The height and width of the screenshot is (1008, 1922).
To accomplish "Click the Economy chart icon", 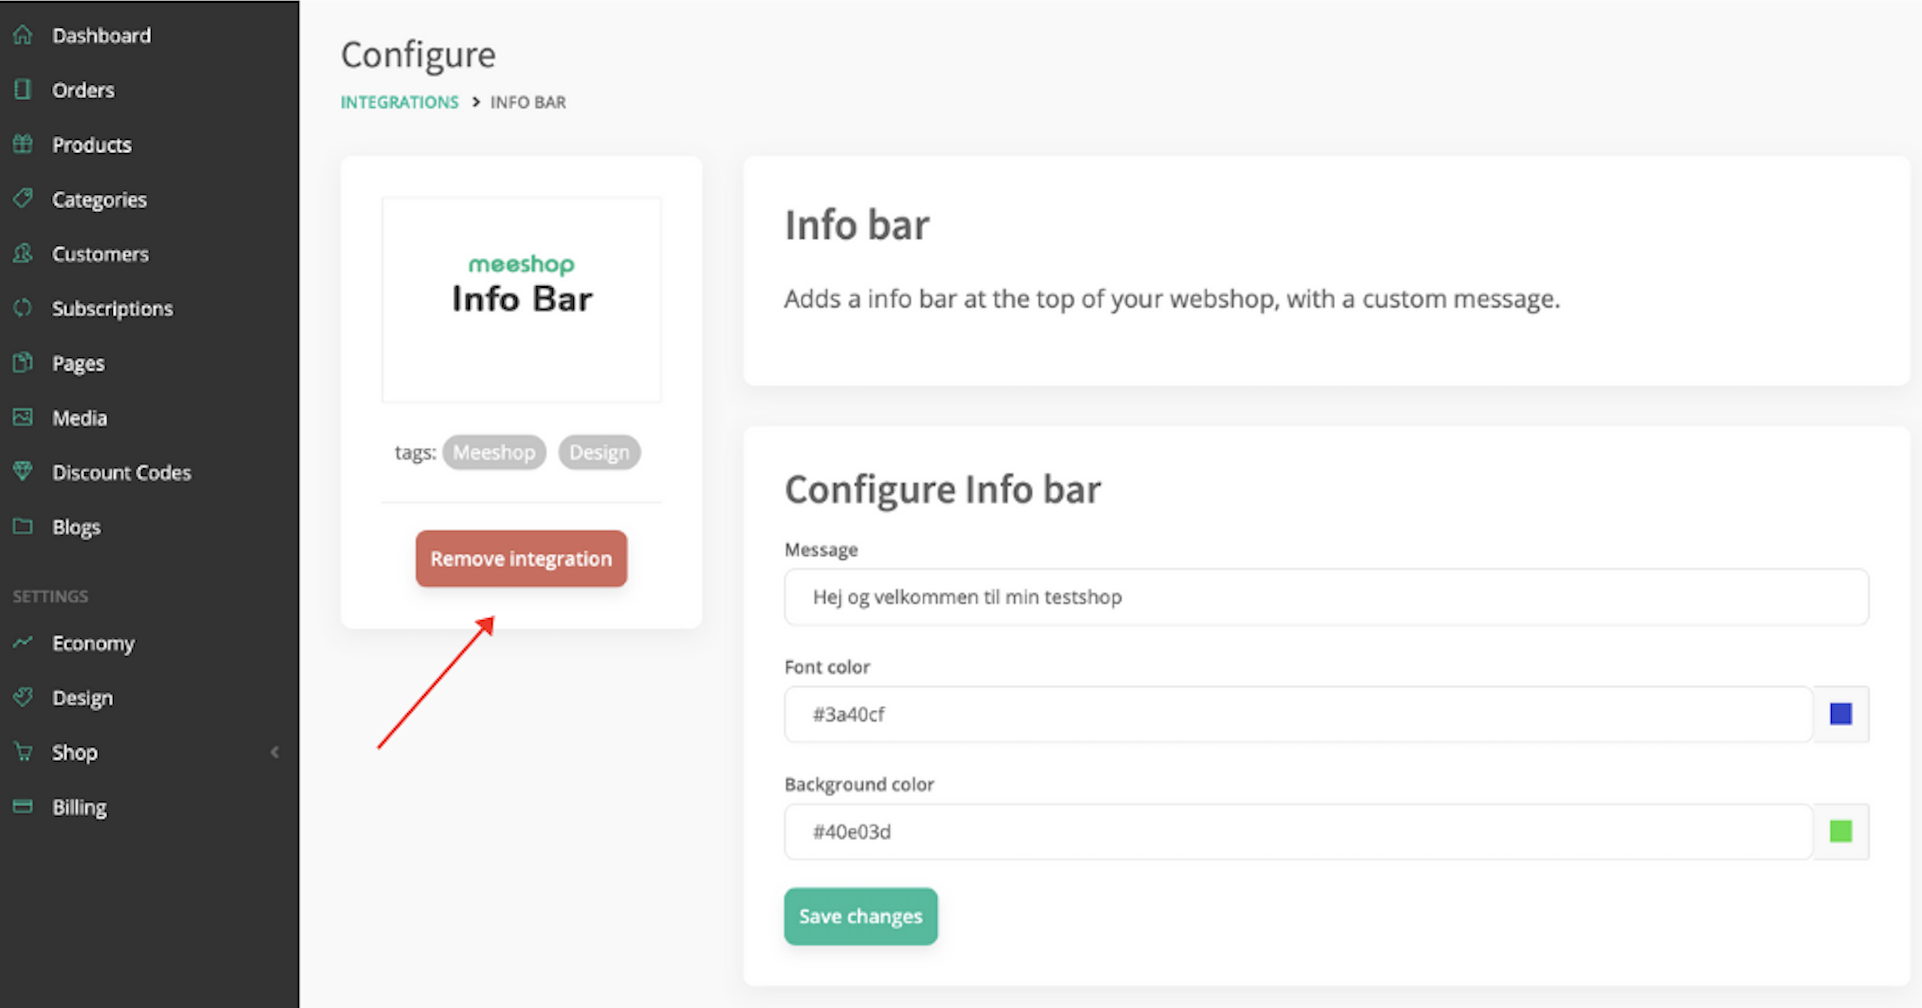I will (x=23, y=642).
